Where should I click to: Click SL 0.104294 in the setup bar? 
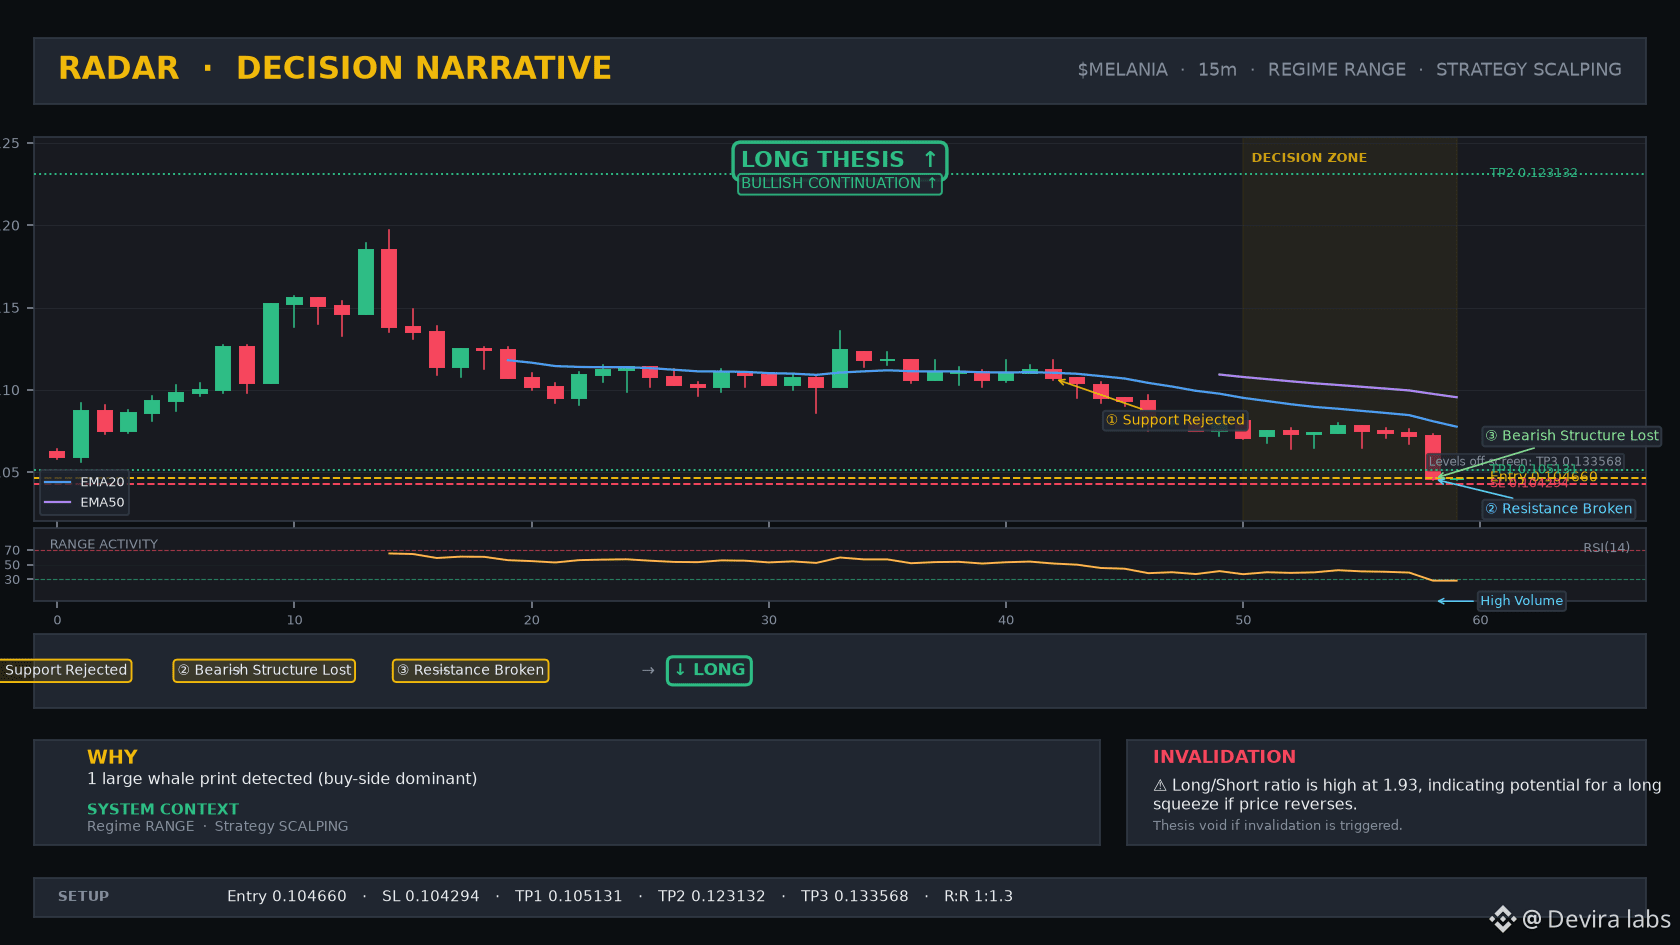[x=430, y=897]
